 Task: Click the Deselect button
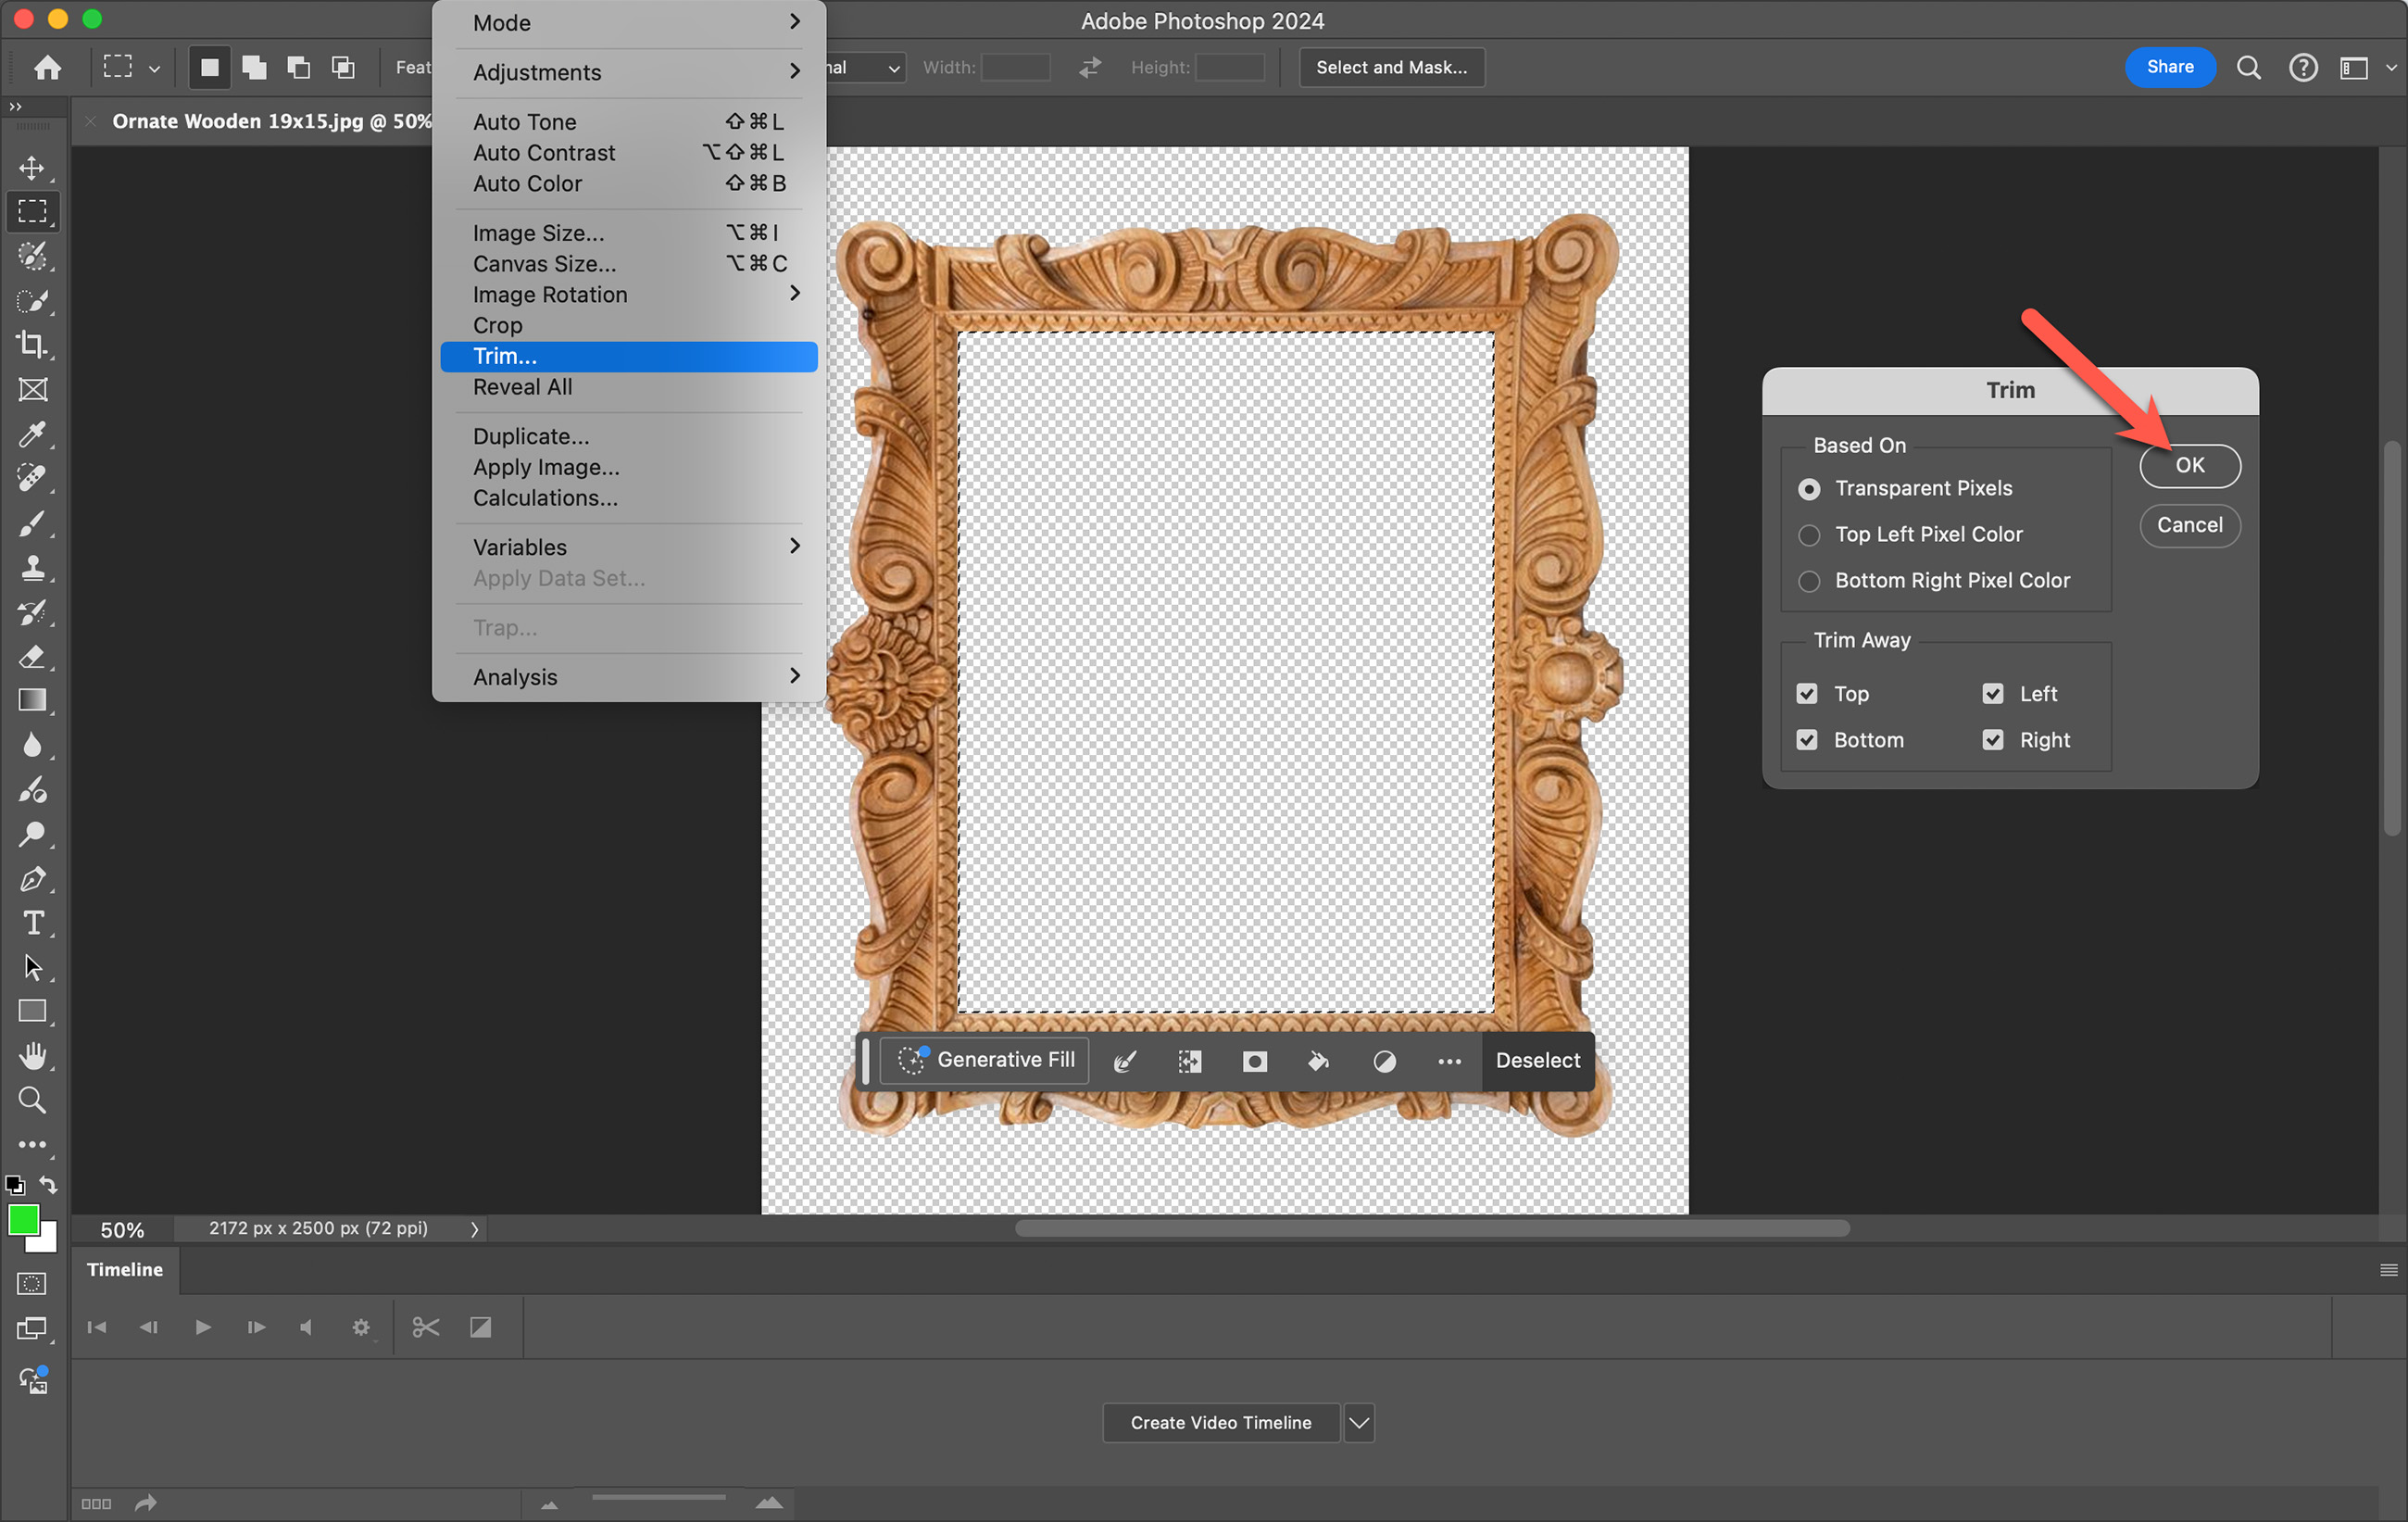[x=1537, y=1060]
